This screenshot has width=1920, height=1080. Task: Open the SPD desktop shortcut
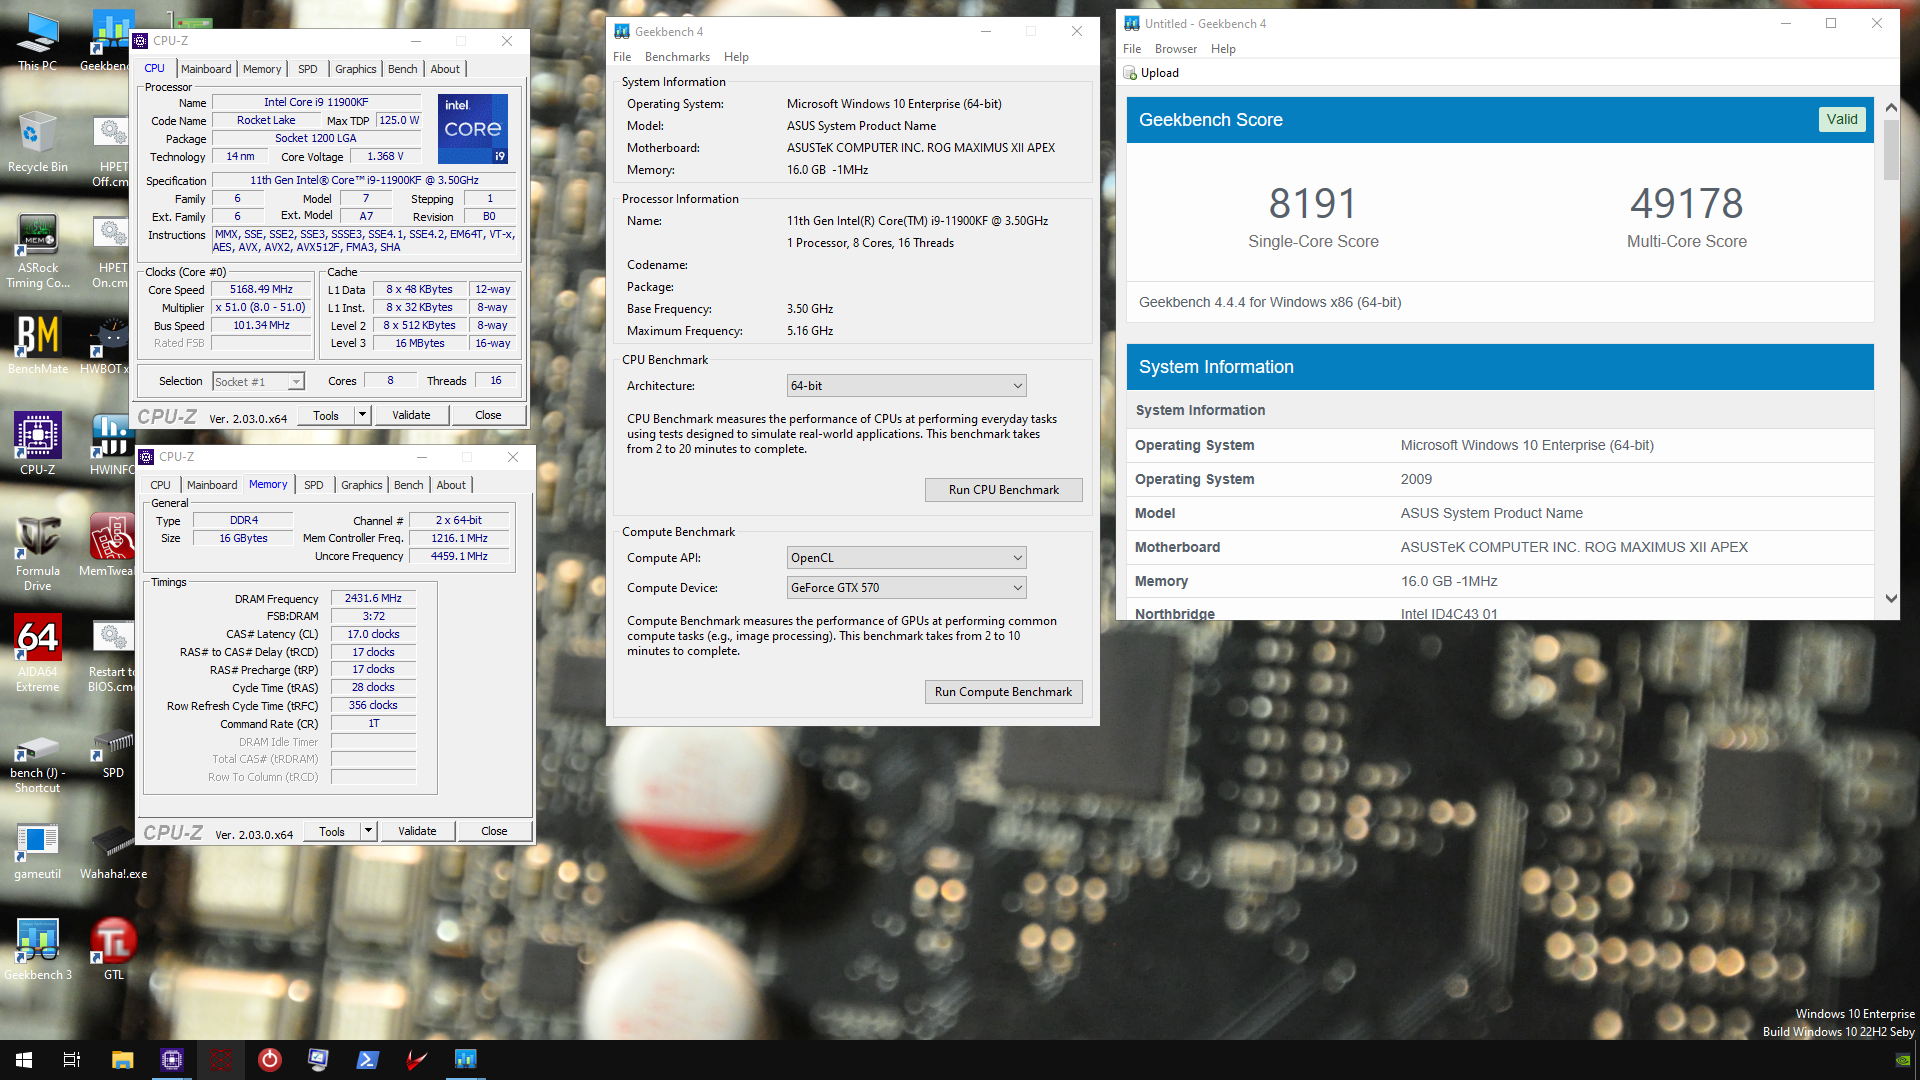coord(113,756)
